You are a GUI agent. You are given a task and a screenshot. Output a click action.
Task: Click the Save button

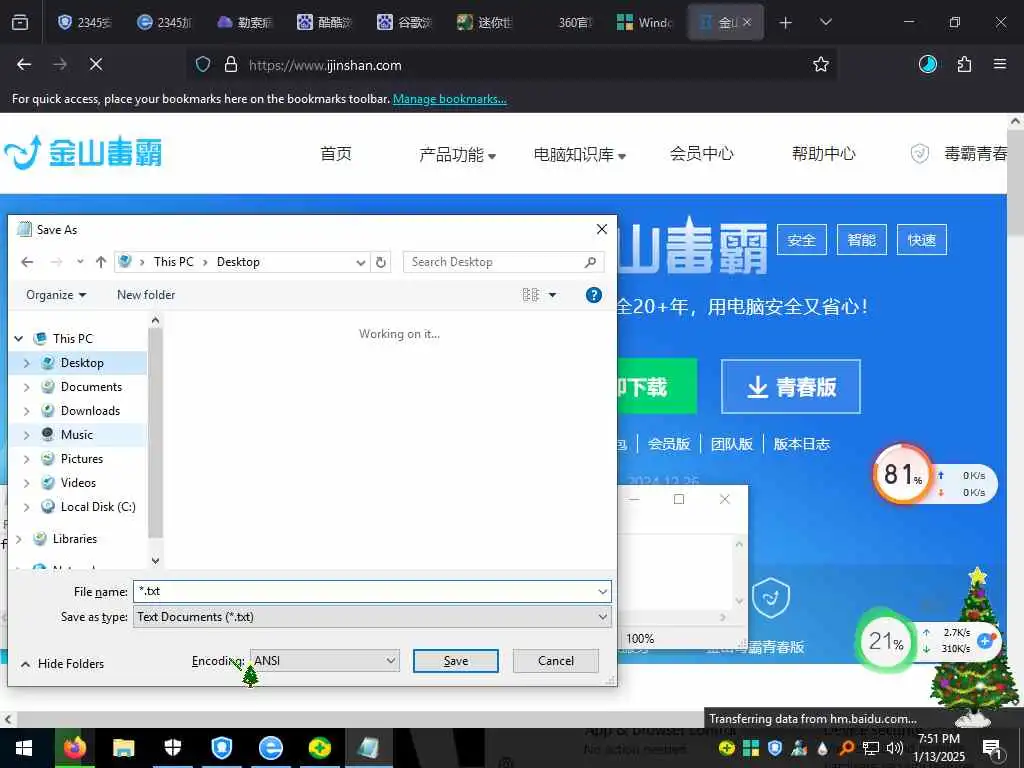(x=456, y=661)
